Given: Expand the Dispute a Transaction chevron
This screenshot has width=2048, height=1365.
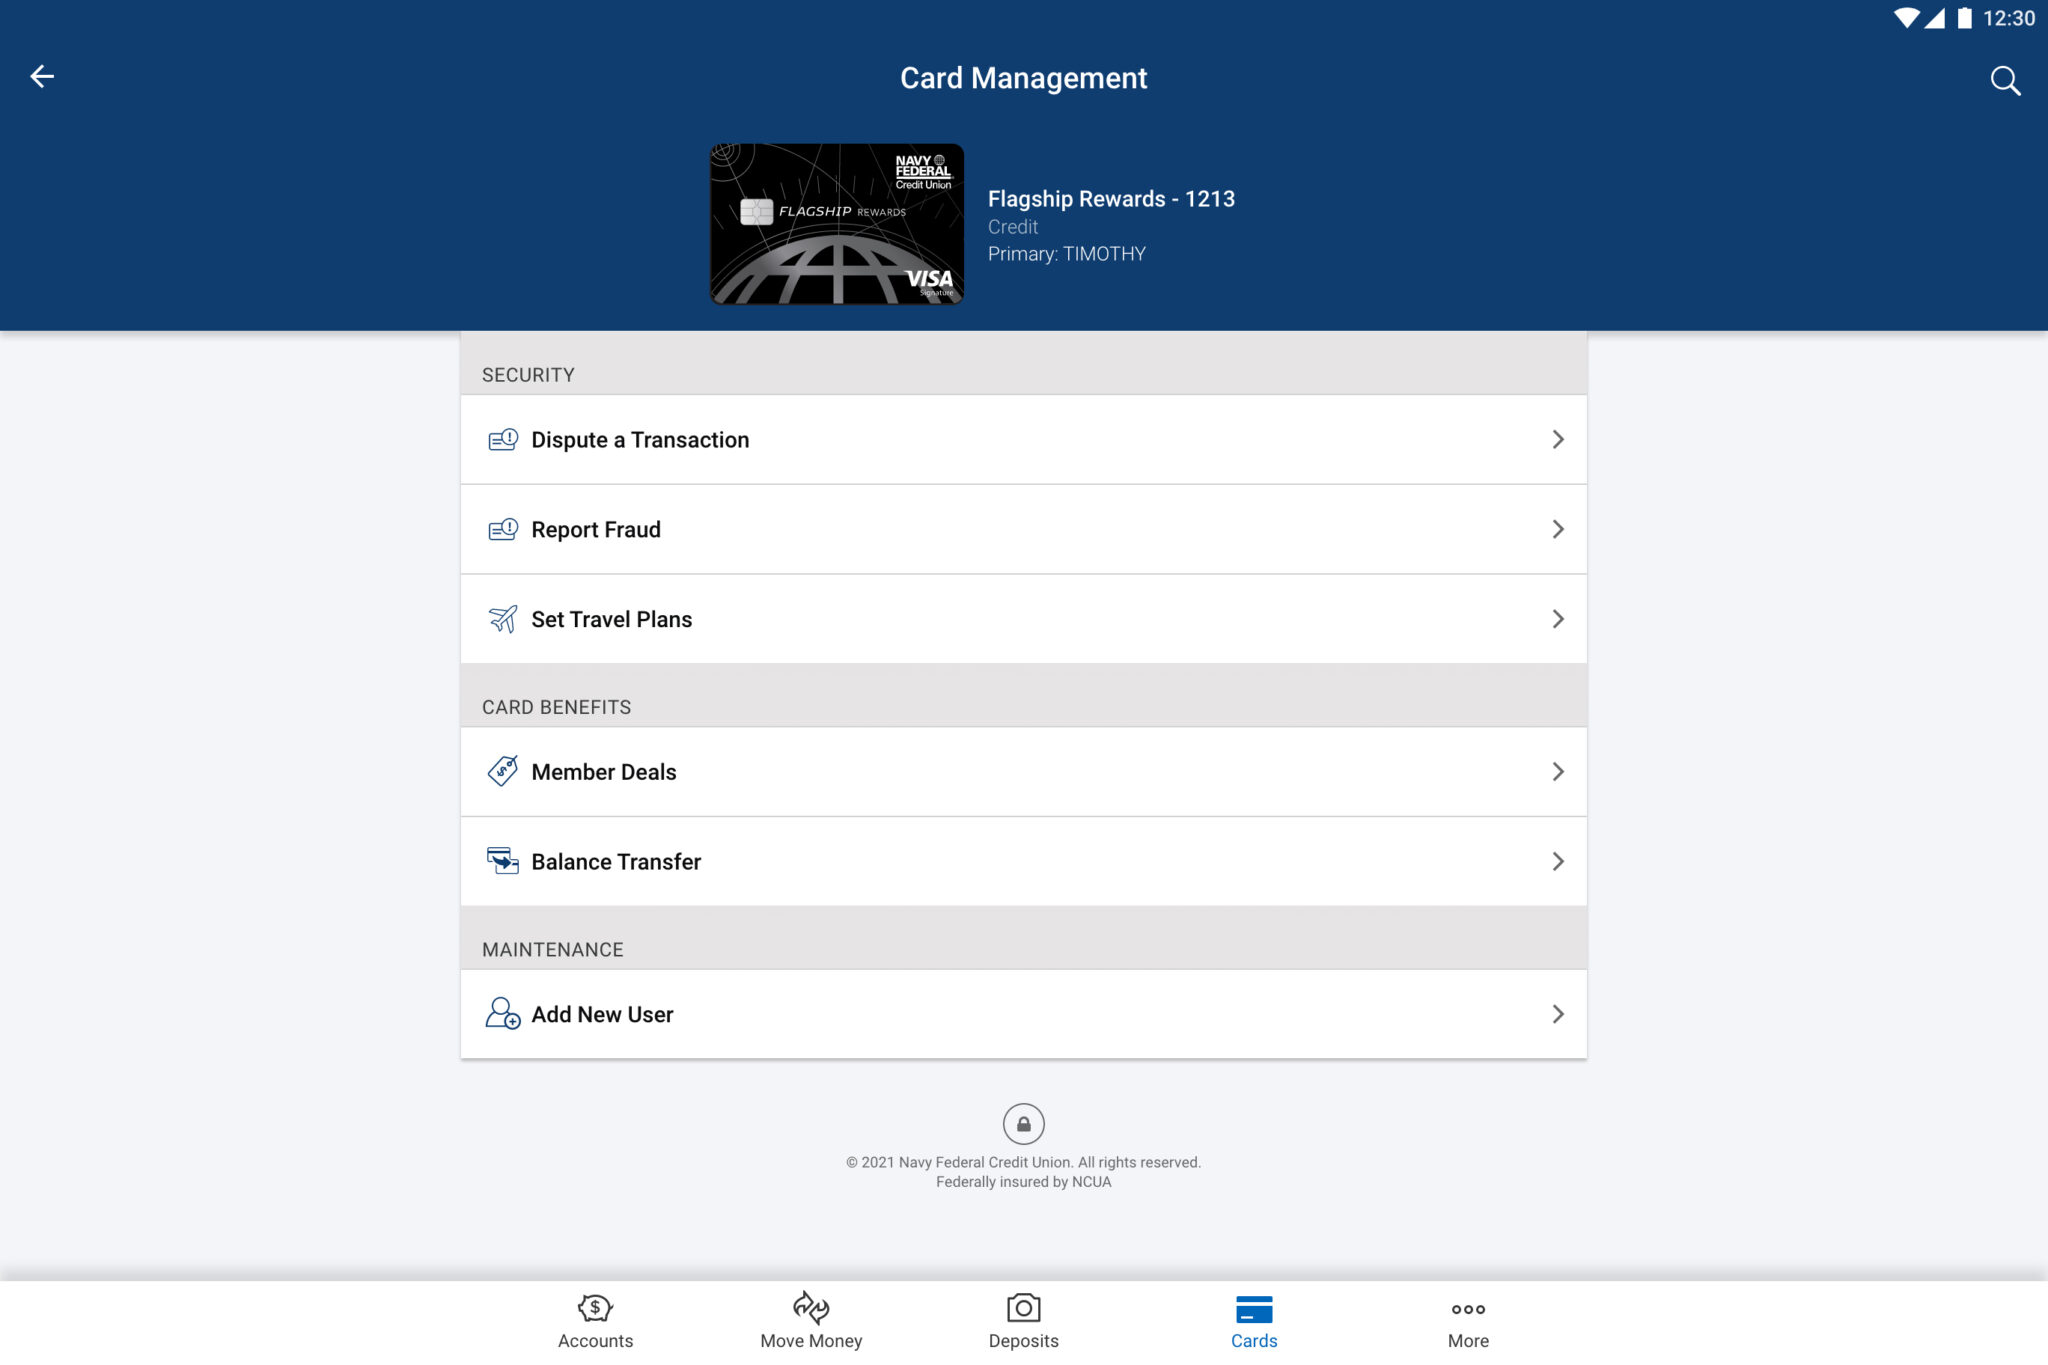Looking at the screenshot, I should point(1558,439).
